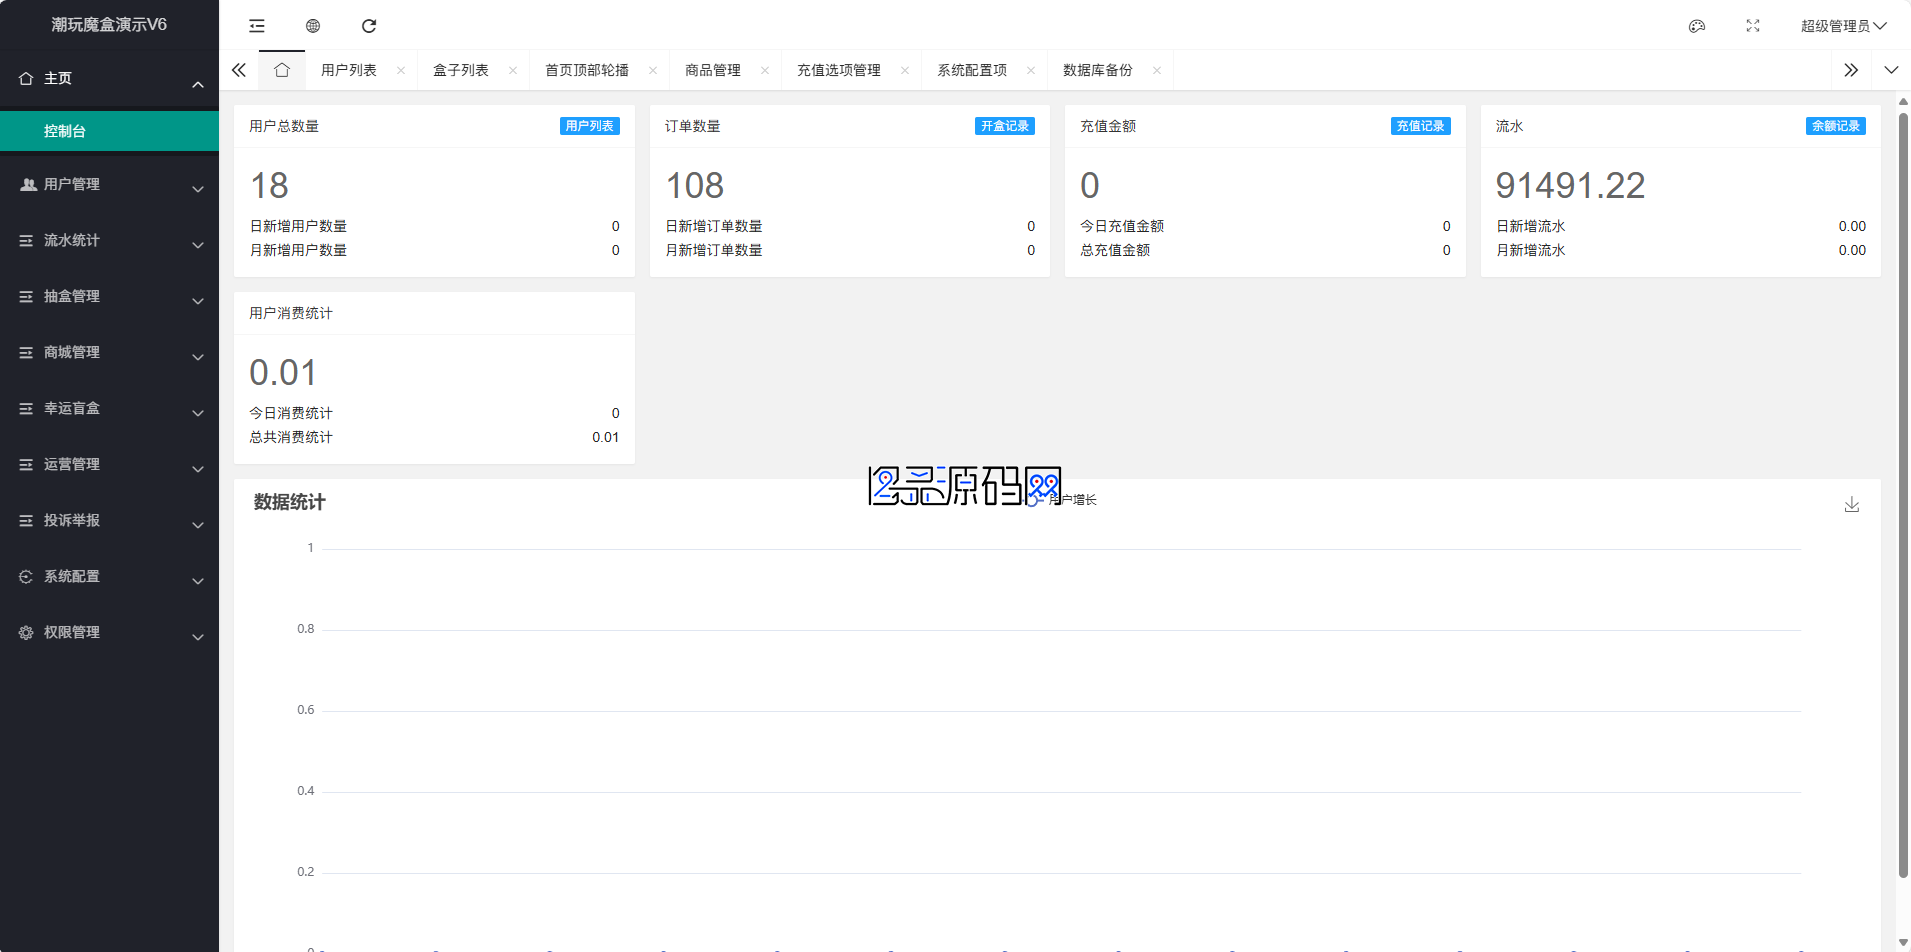Viewport: 1911px width, 952px height.
Task: Close the 系统配置项 tab
Action: 1031,70
